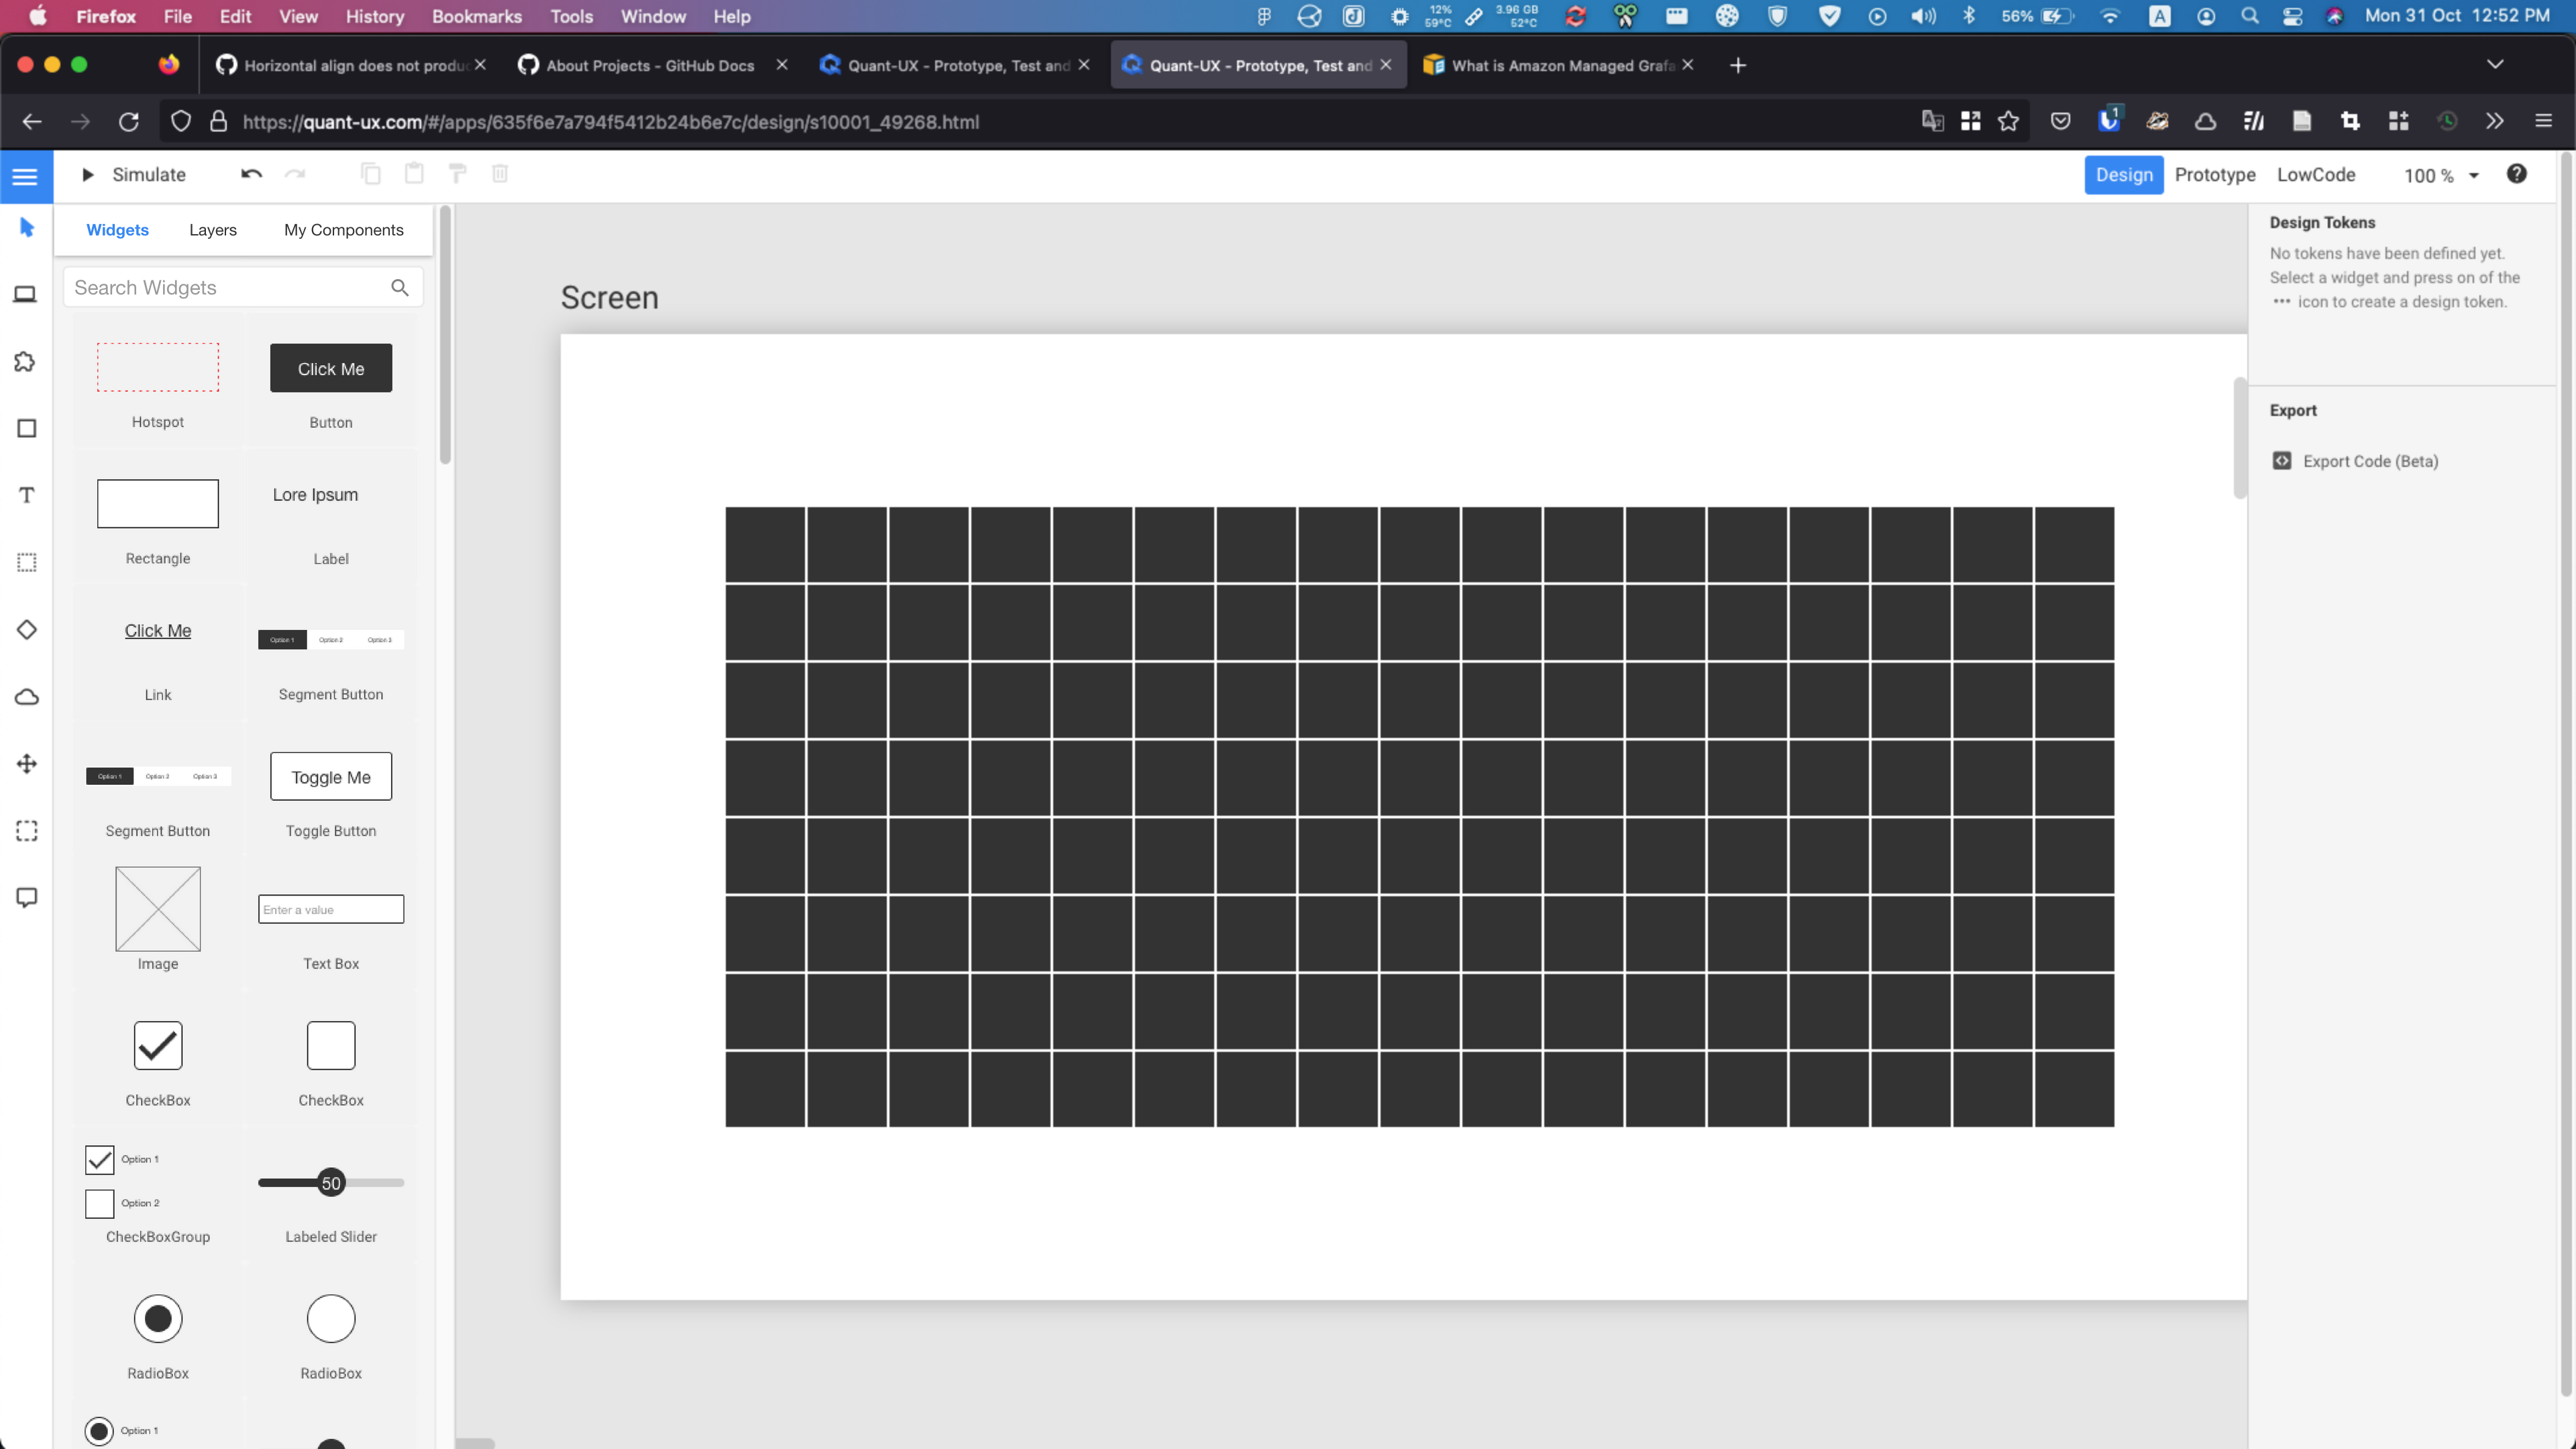Screen dimensions: 2576x1449
Task: Click the Export Code (Beta) link
Action: tap(2370, 461)
